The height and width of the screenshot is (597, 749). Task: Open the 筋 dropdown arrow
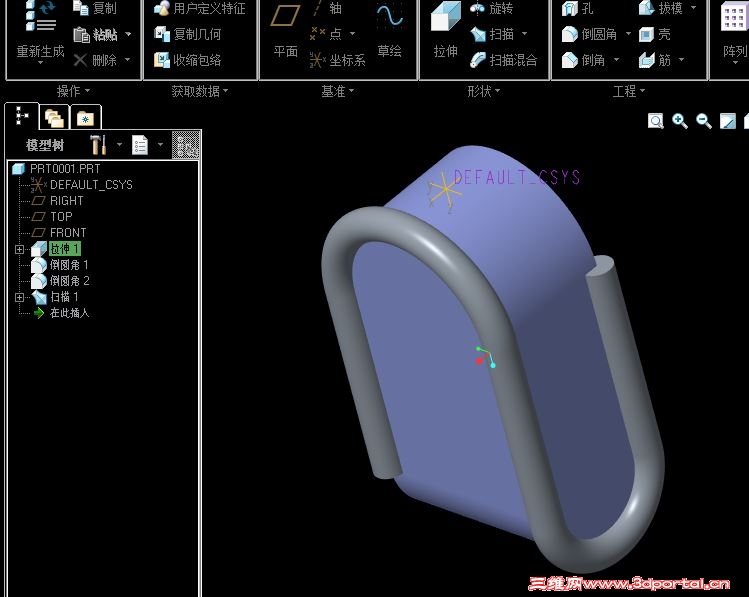tap(681, 59)
